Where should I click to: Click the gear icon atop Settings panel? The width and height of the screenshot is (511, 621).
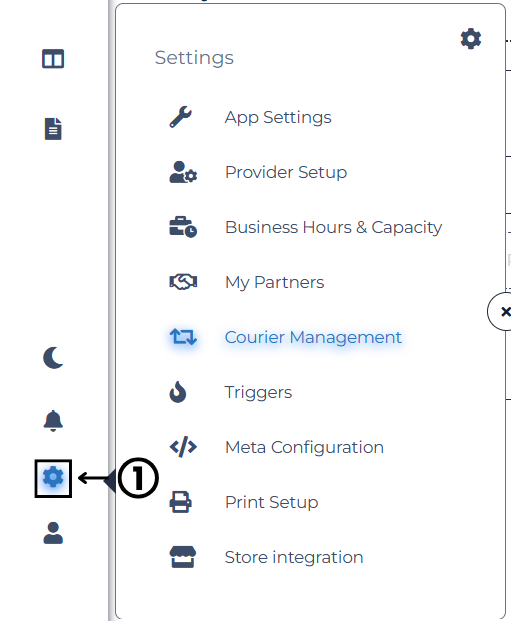click(471, 39)
